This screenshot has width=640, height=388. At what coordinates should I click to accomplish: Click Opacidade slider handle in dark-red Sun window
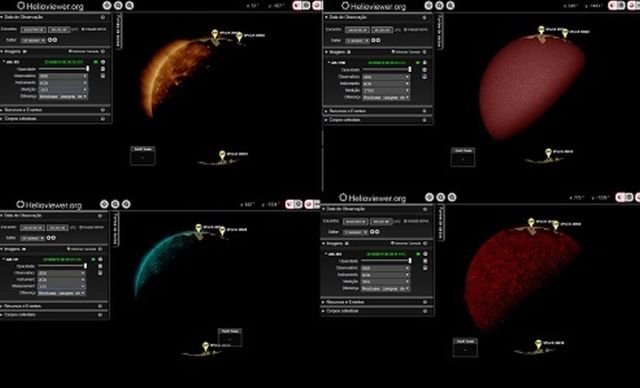tap(410, 261)
